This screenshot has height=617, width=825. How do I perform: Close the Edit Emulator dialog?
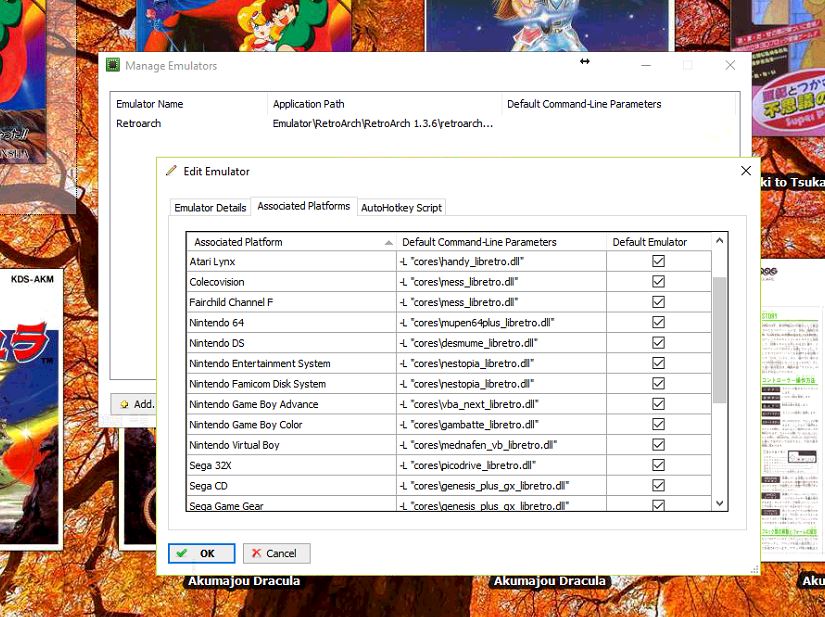(745, 171)
